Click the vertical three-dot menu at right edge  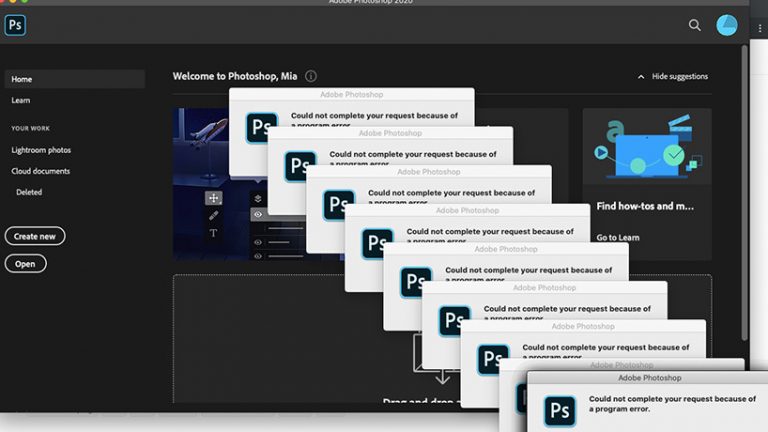pyautogui.click(x=760, y=29)
